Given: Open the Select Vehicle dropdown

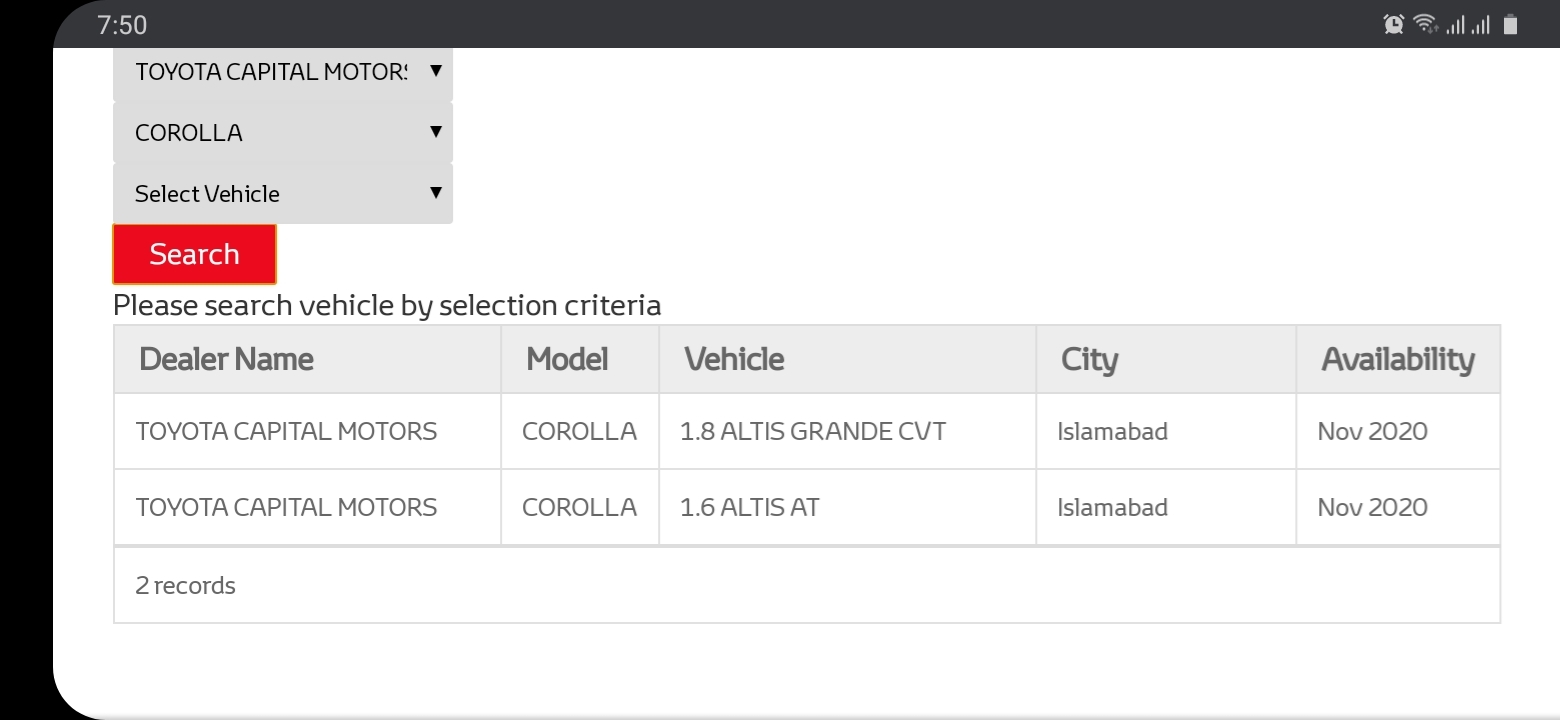Looking at the screenshot, I should click(283, 193).
